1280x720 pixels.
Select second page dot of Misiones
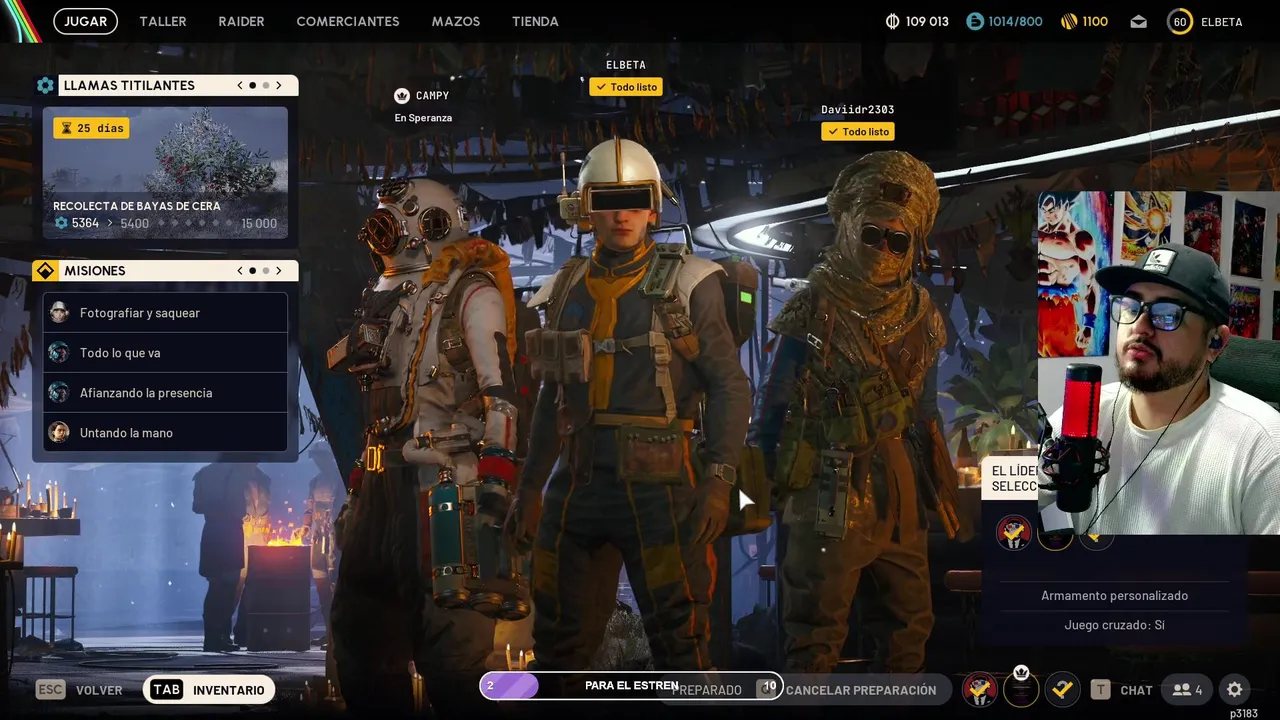point(266,271)
